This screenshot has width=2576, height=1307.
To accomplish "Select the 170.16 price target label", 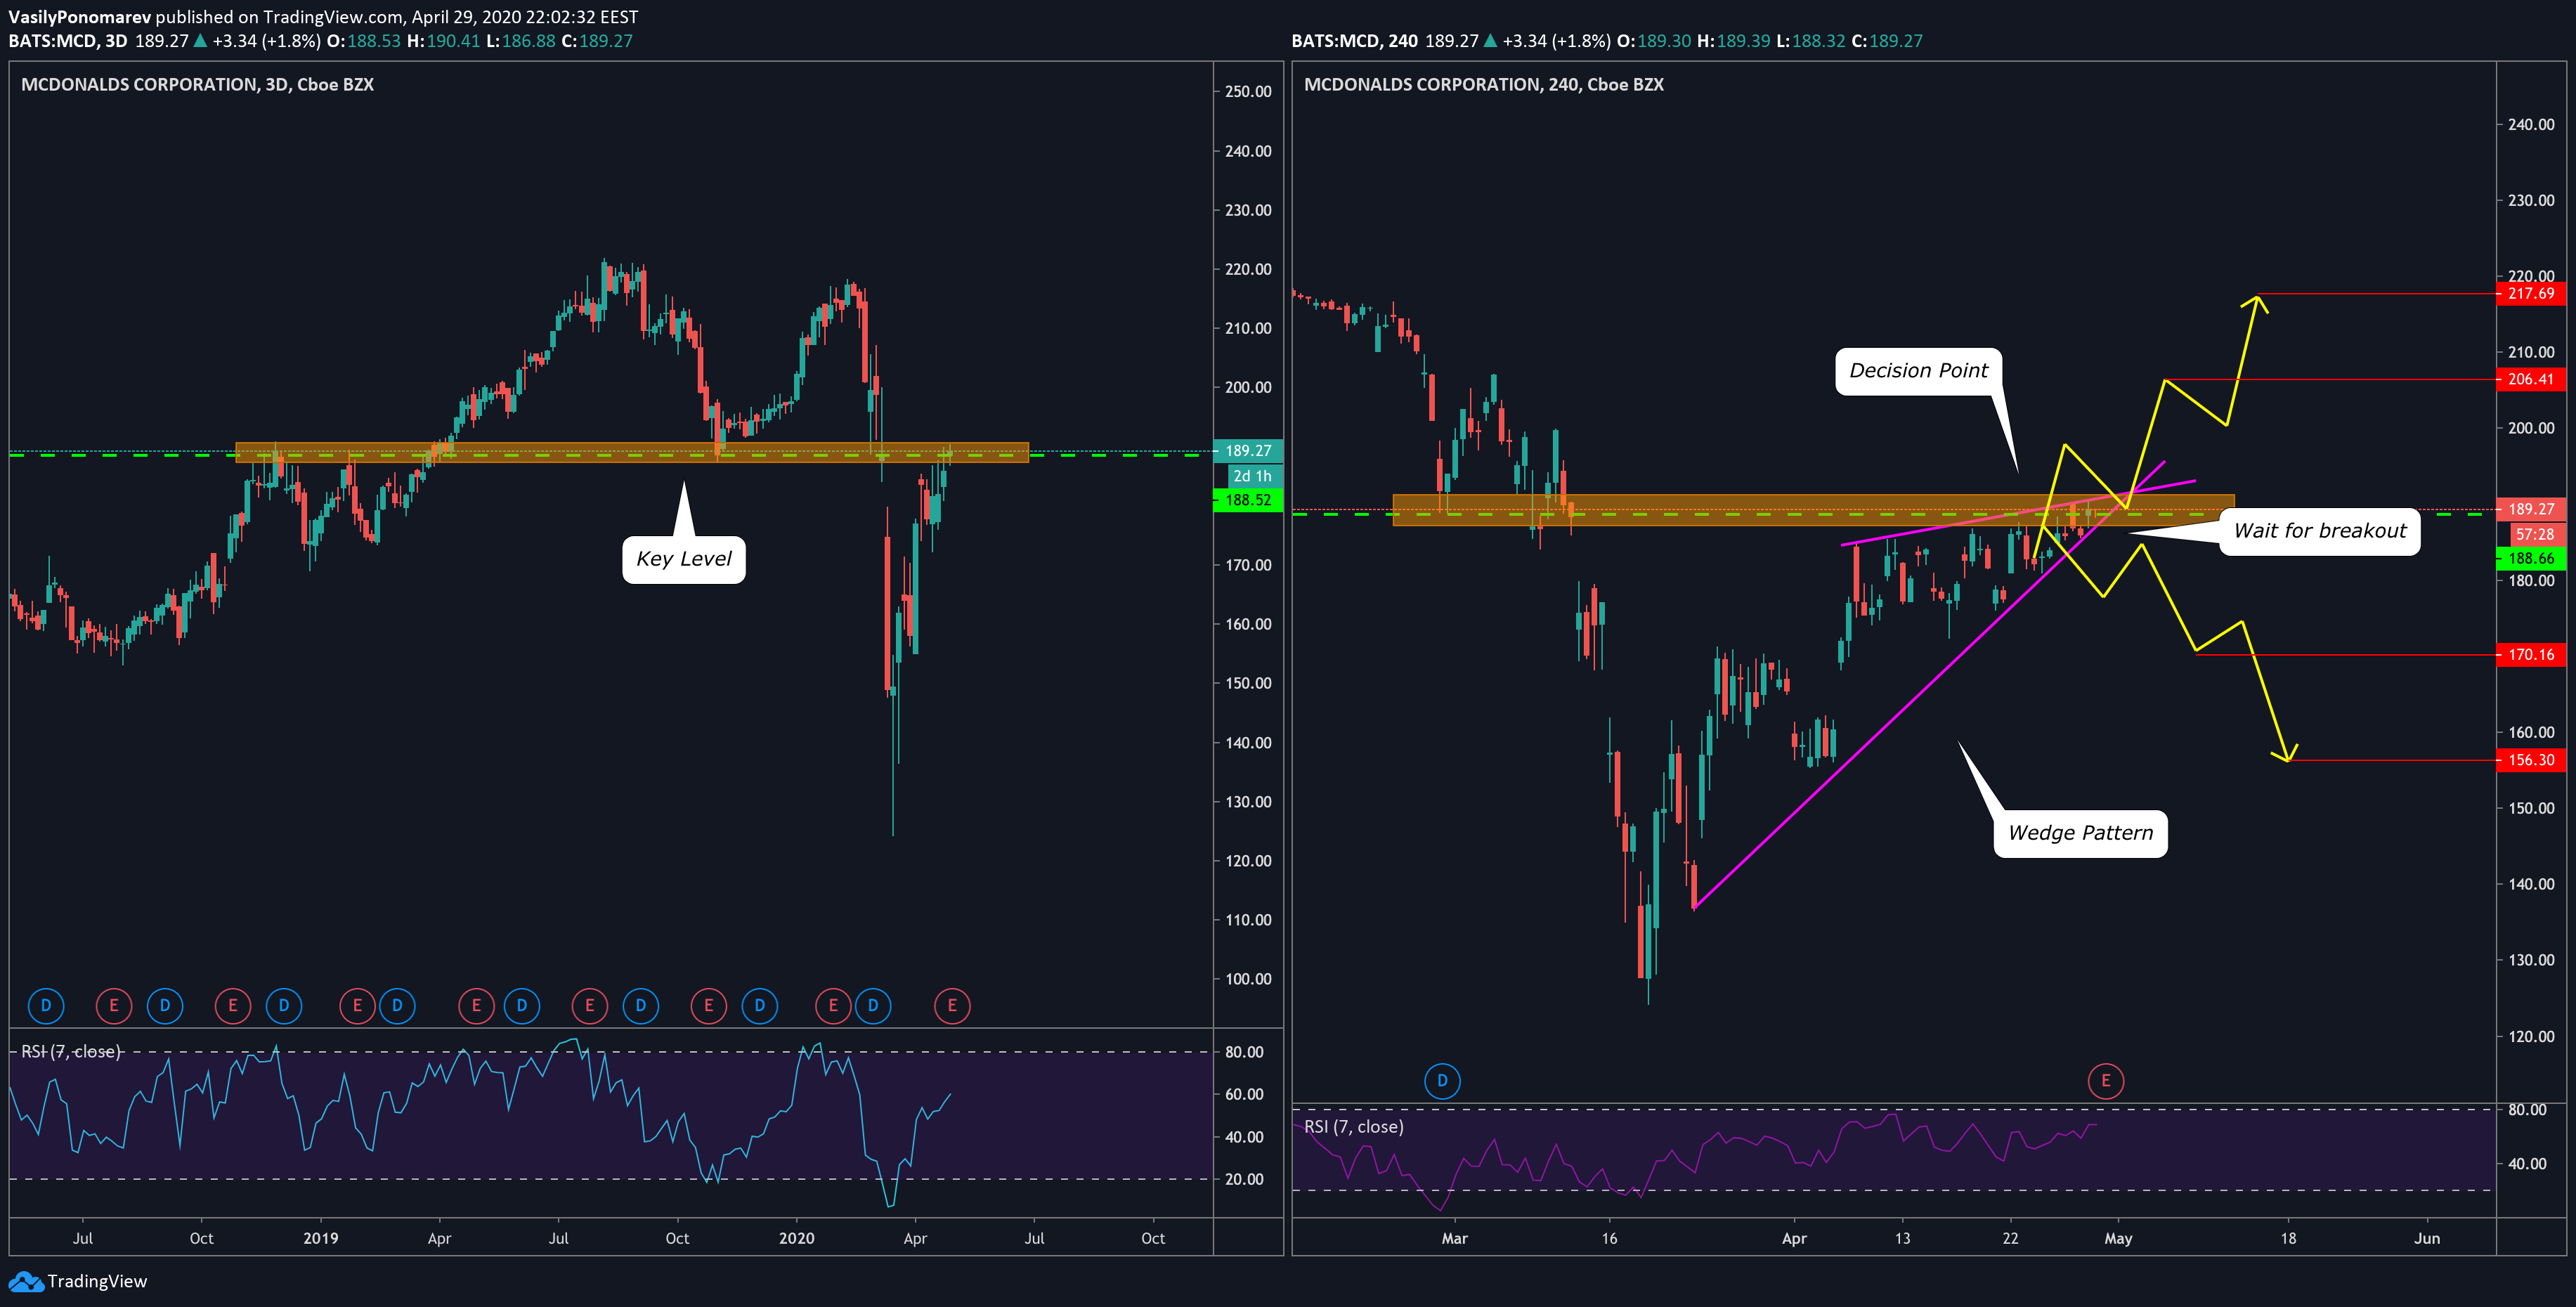I will (x=2531, y=655).
